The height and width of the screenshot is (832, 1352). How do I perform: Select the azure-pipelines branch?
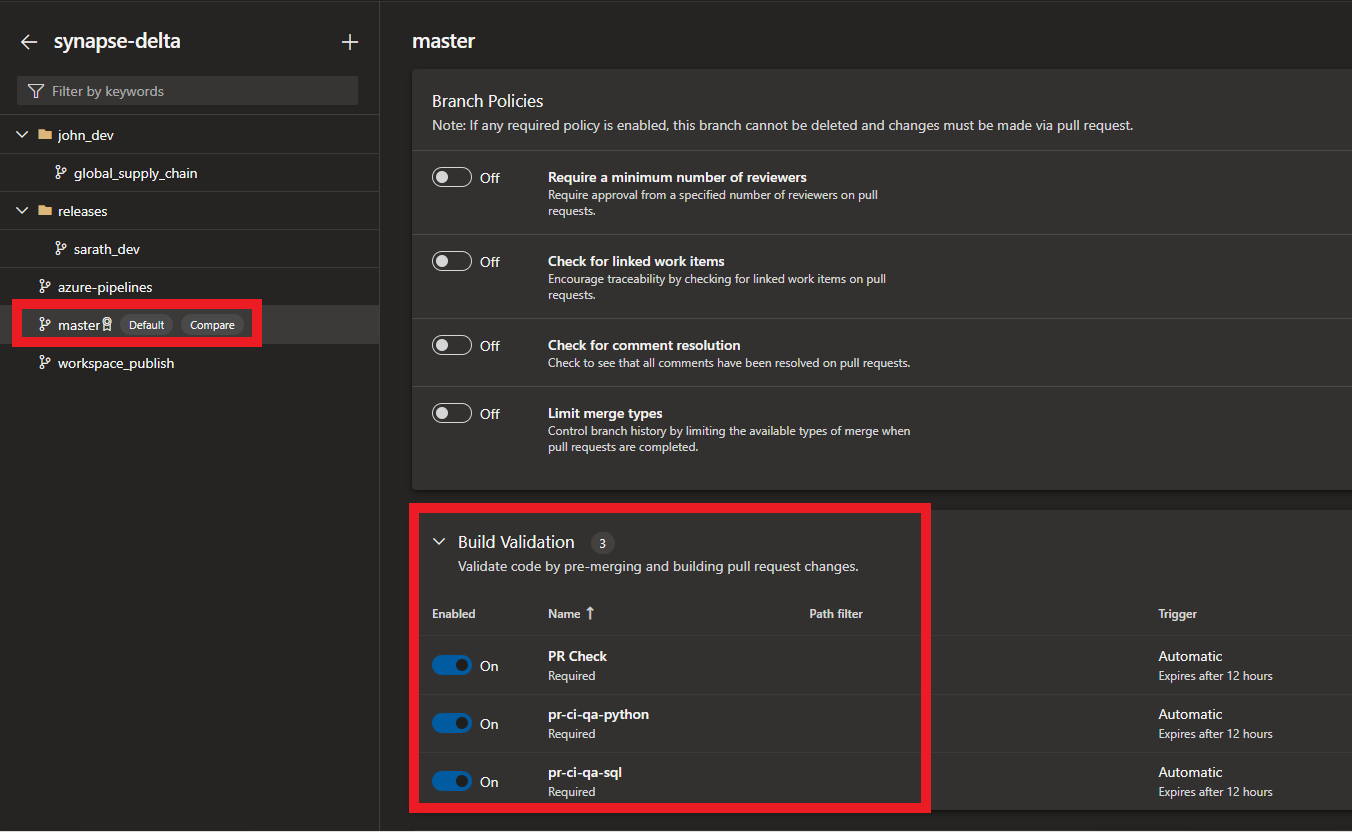(x=105, y=287)
